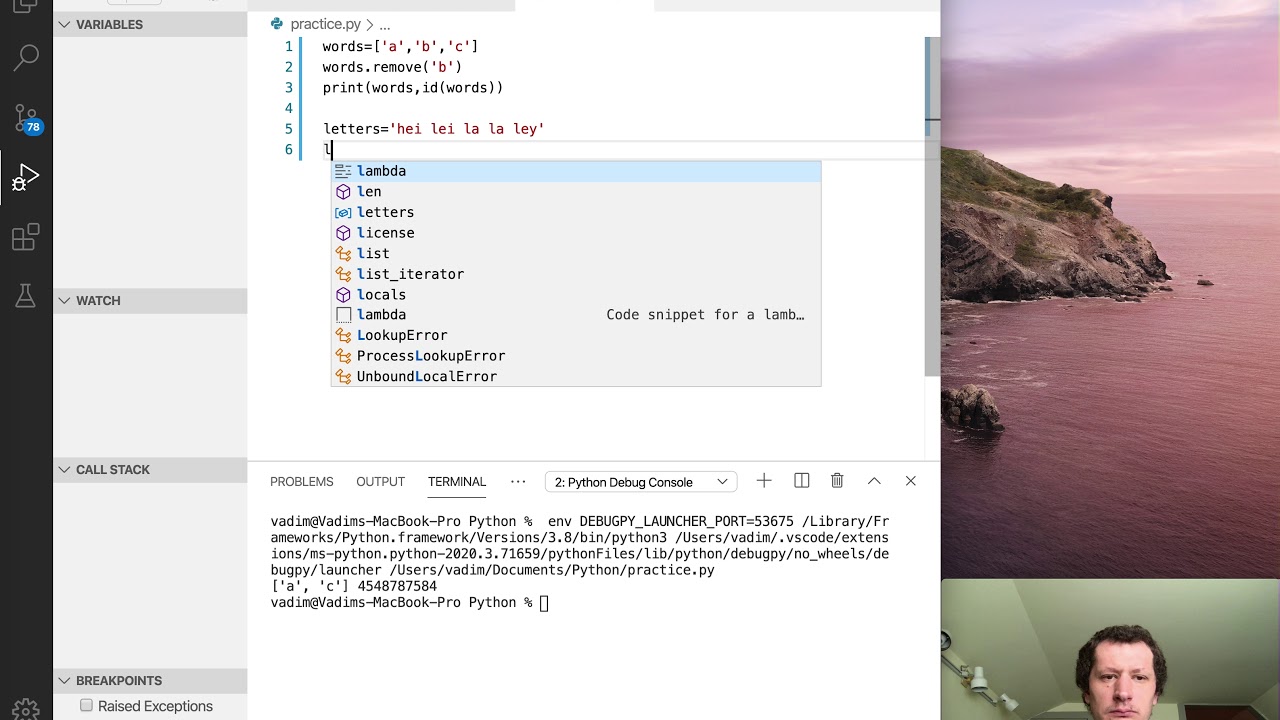Toggle the Raised Exceptions breakpoint checkbox
The width and height of the screenshot is (1280, 720).
pyautogui.click(x=86, y=706)
